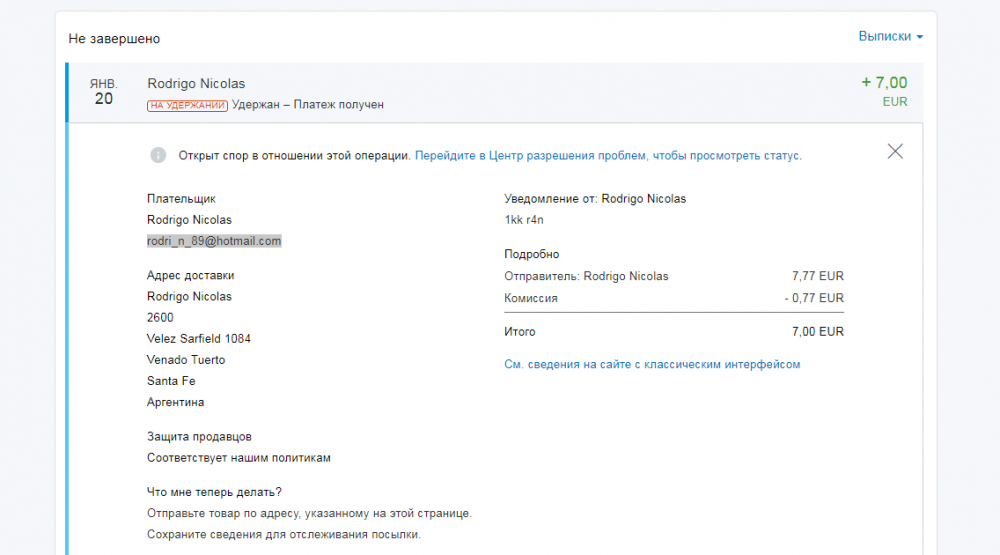
Task: Open the Центр разрешения проблем link
Action: click(608, 156)
